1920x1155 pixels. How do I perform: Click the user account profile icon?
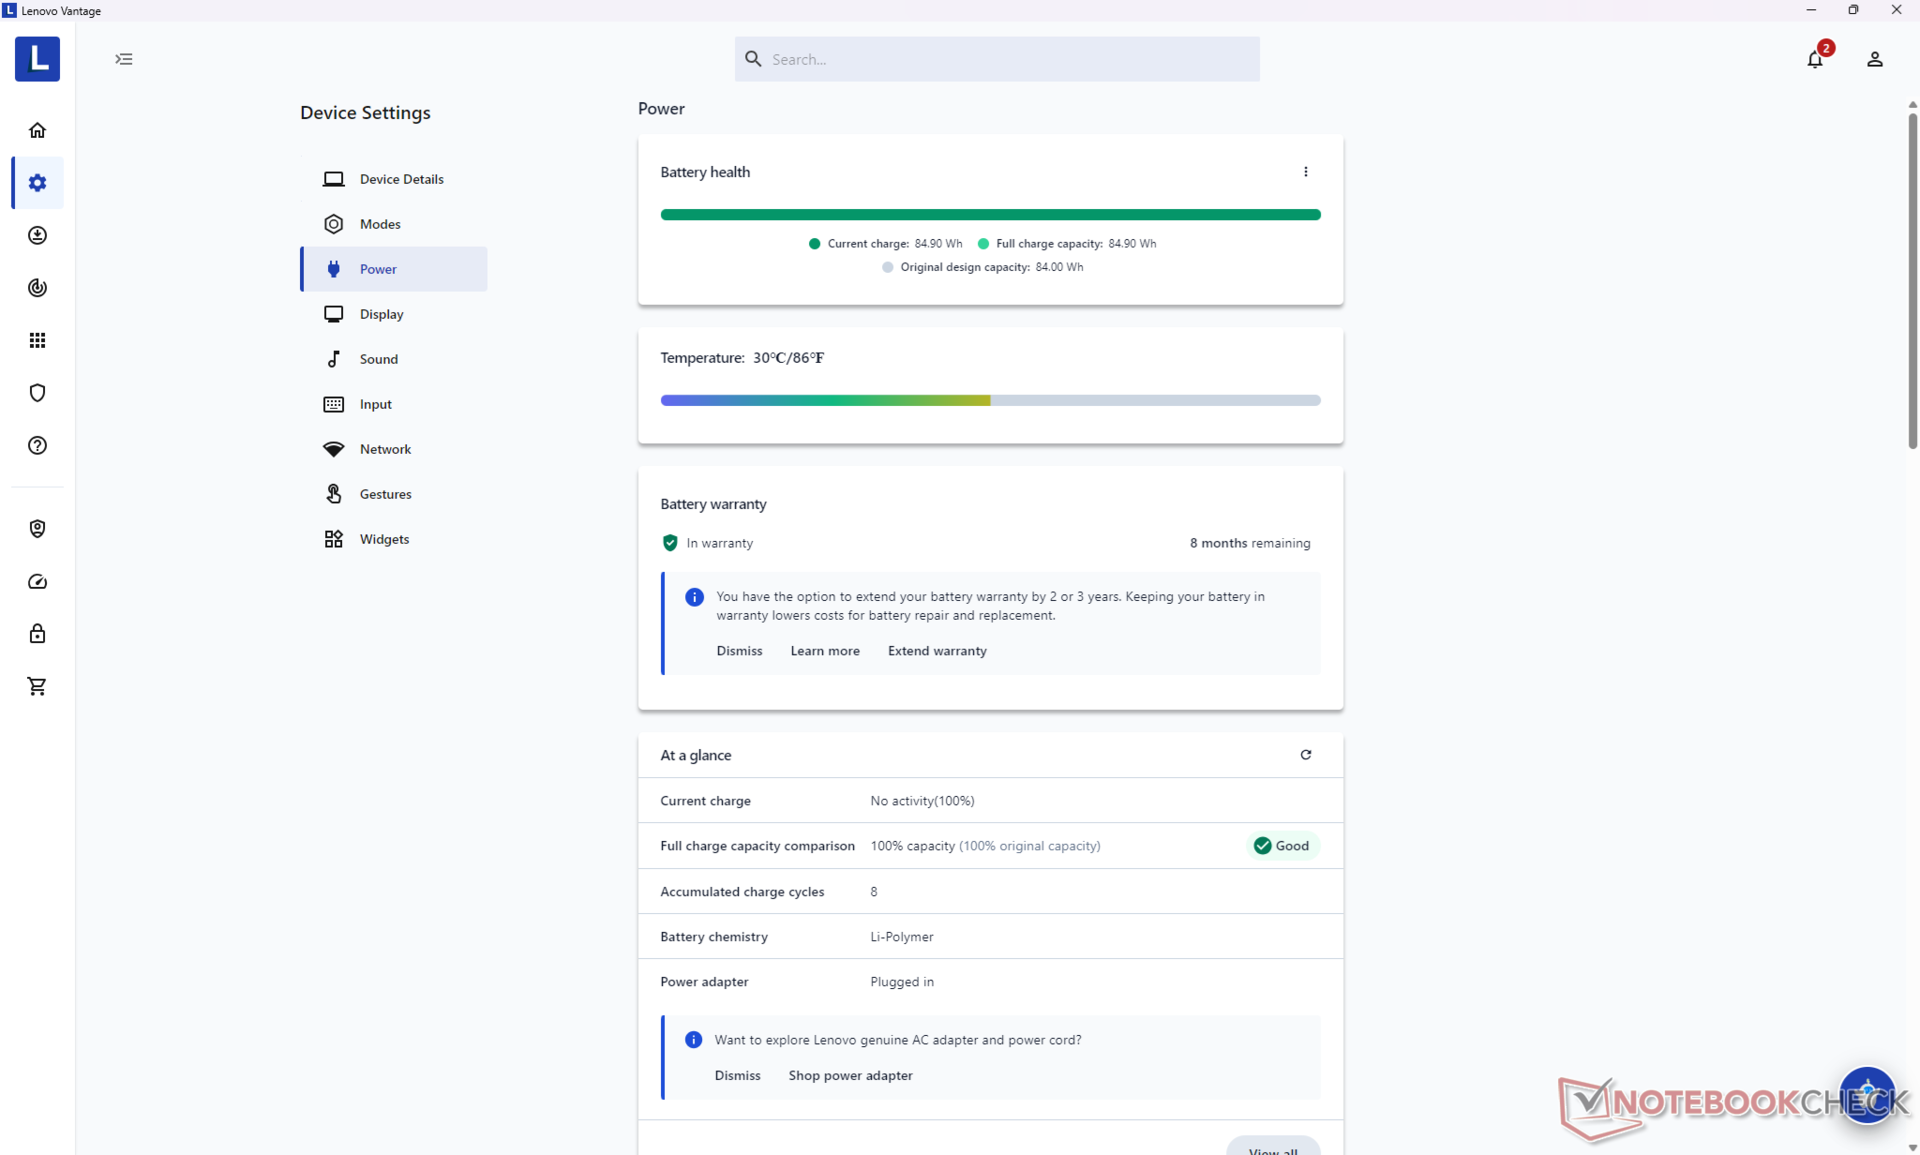tap(1874, 60)
